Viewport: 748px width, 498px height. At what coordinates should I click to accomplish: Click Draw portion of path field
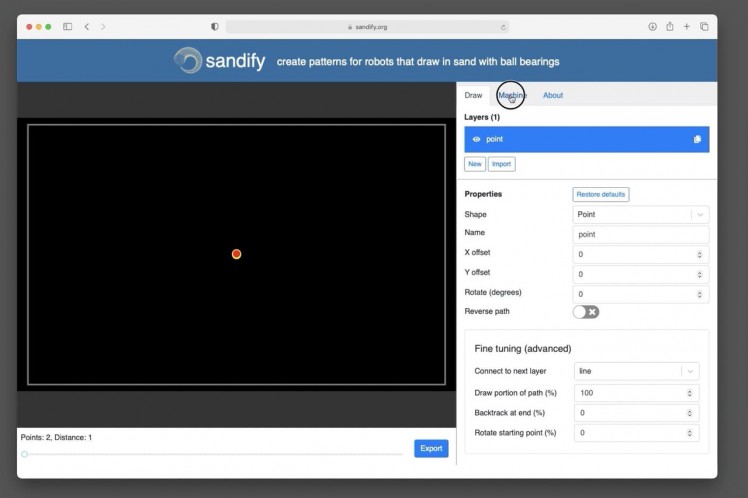coord(637,393)
